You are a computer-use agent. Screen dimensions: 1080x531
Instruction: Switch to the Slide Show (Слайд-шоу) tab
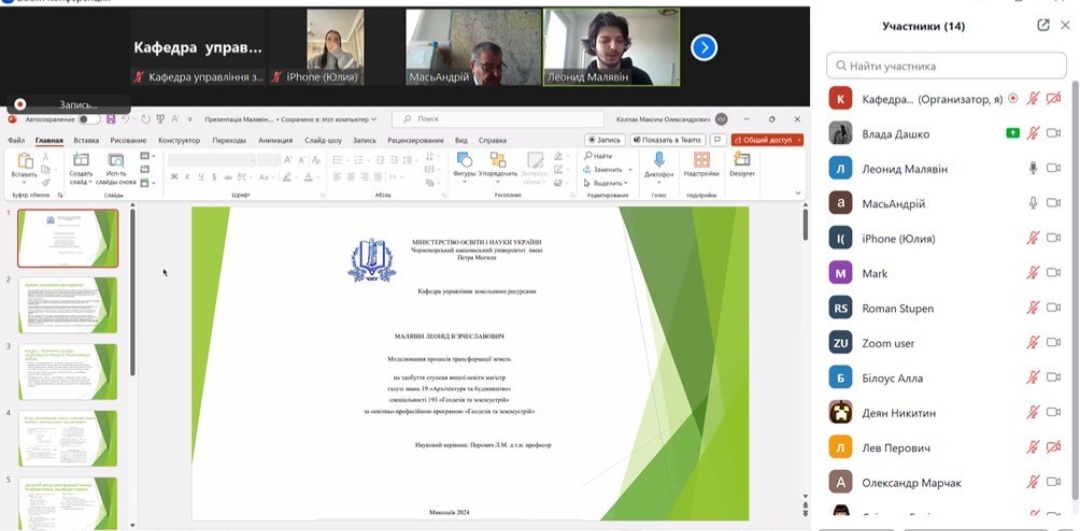pyautogui.click(x=323, y=140)
